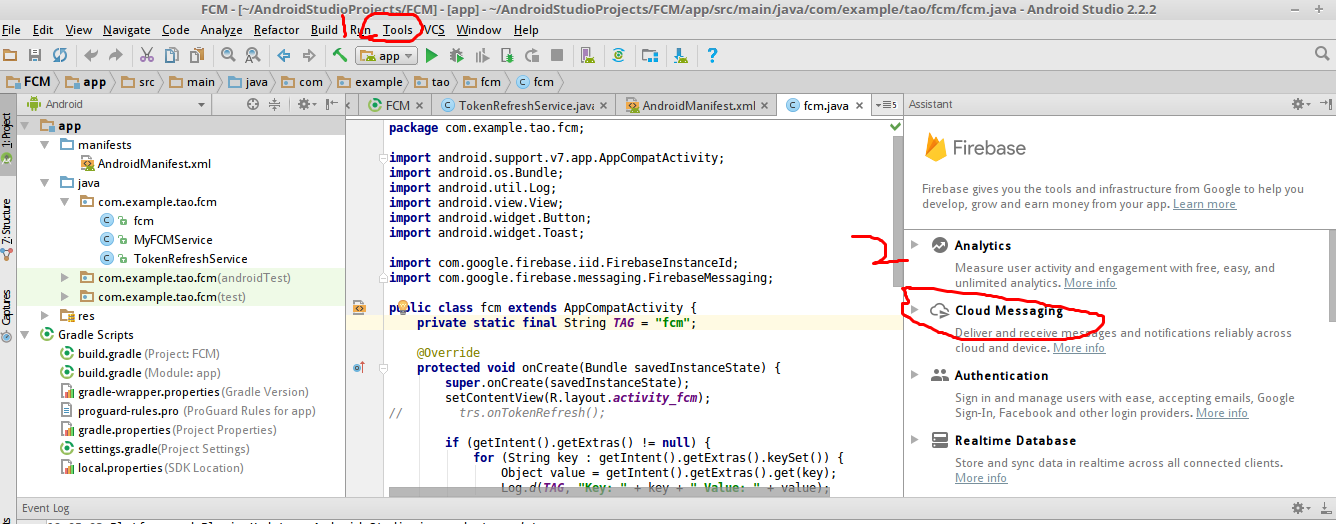Click the Cut scissors icon
This screenshot has height=524, width=1336.
[146, 55]
